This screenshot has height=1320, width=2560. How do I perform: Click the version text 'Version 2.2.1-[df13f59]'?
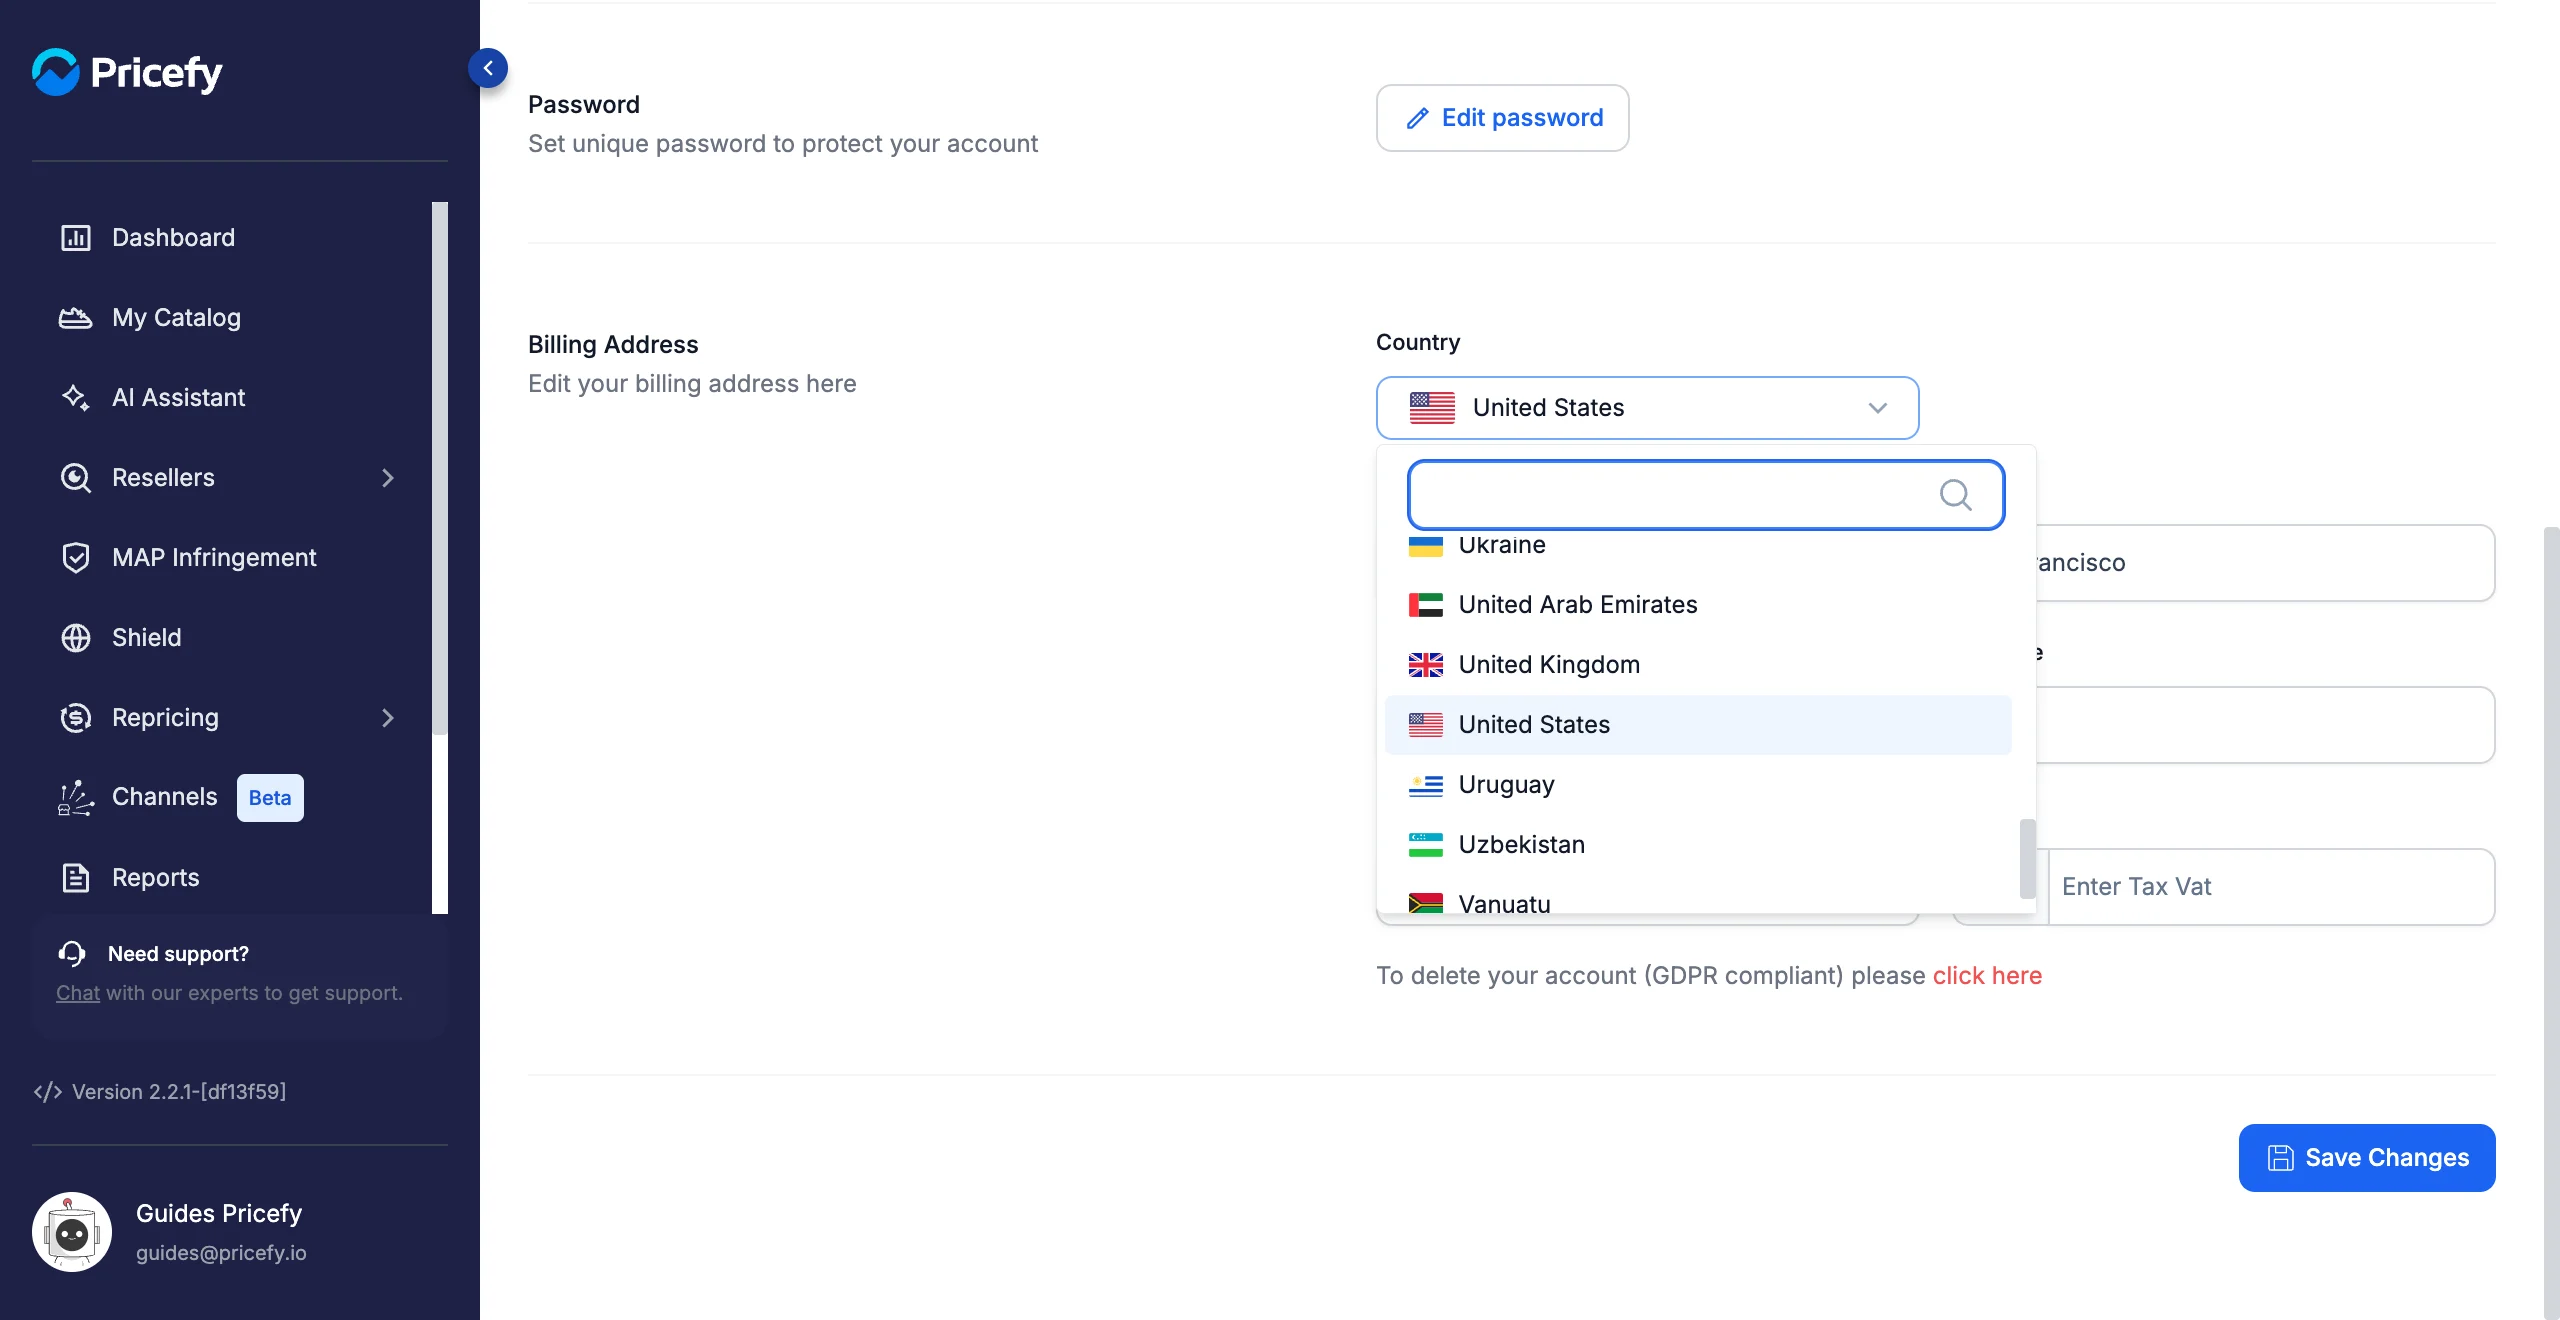coord(179,1092)
